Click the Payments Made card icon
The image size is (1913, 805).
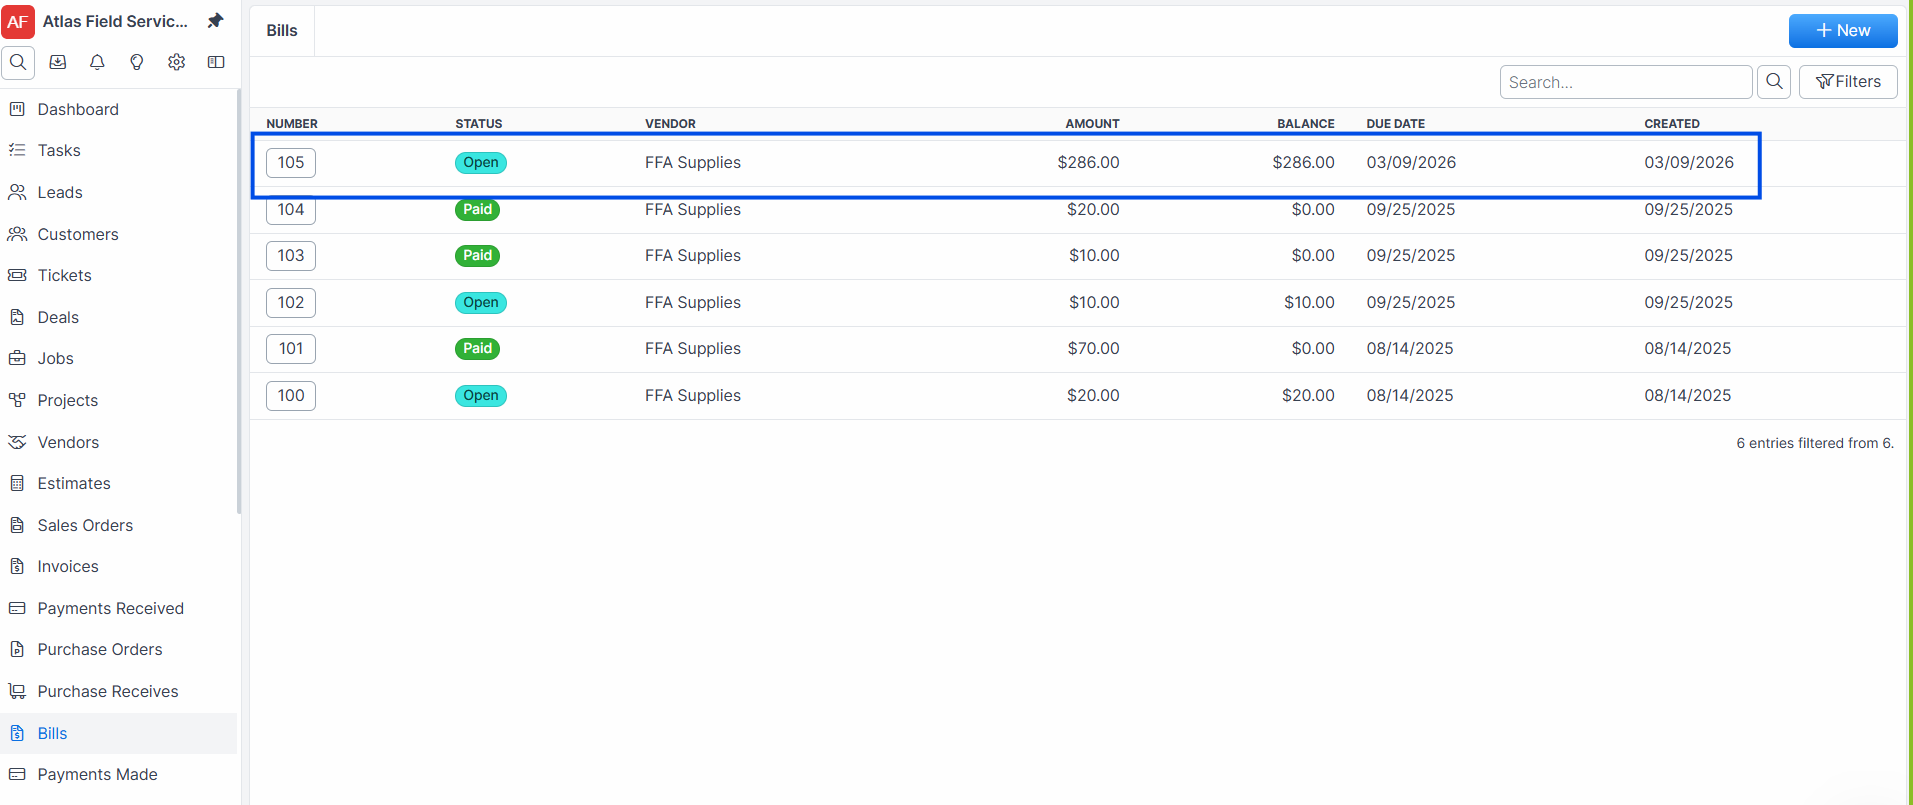(17, 774)
